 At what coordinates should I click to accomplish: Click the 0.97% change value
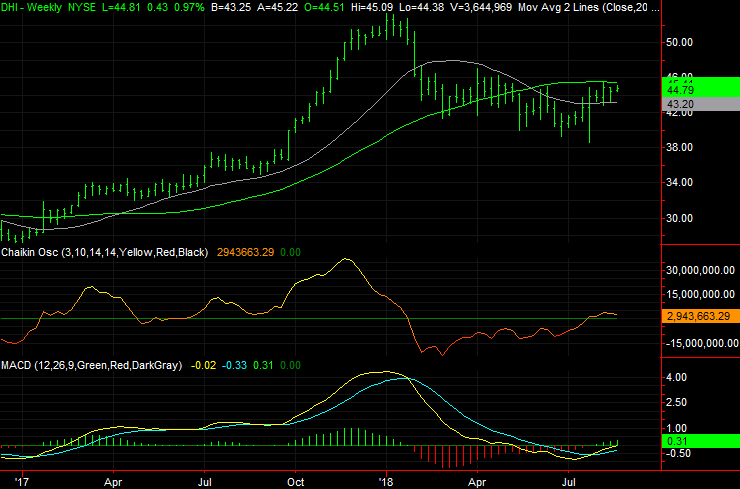(x=188, y=7)
